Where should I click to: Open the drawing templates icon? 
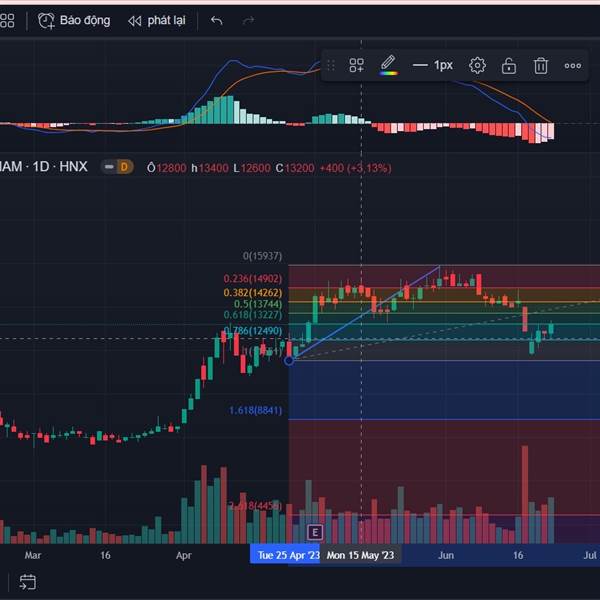[356, 65]
